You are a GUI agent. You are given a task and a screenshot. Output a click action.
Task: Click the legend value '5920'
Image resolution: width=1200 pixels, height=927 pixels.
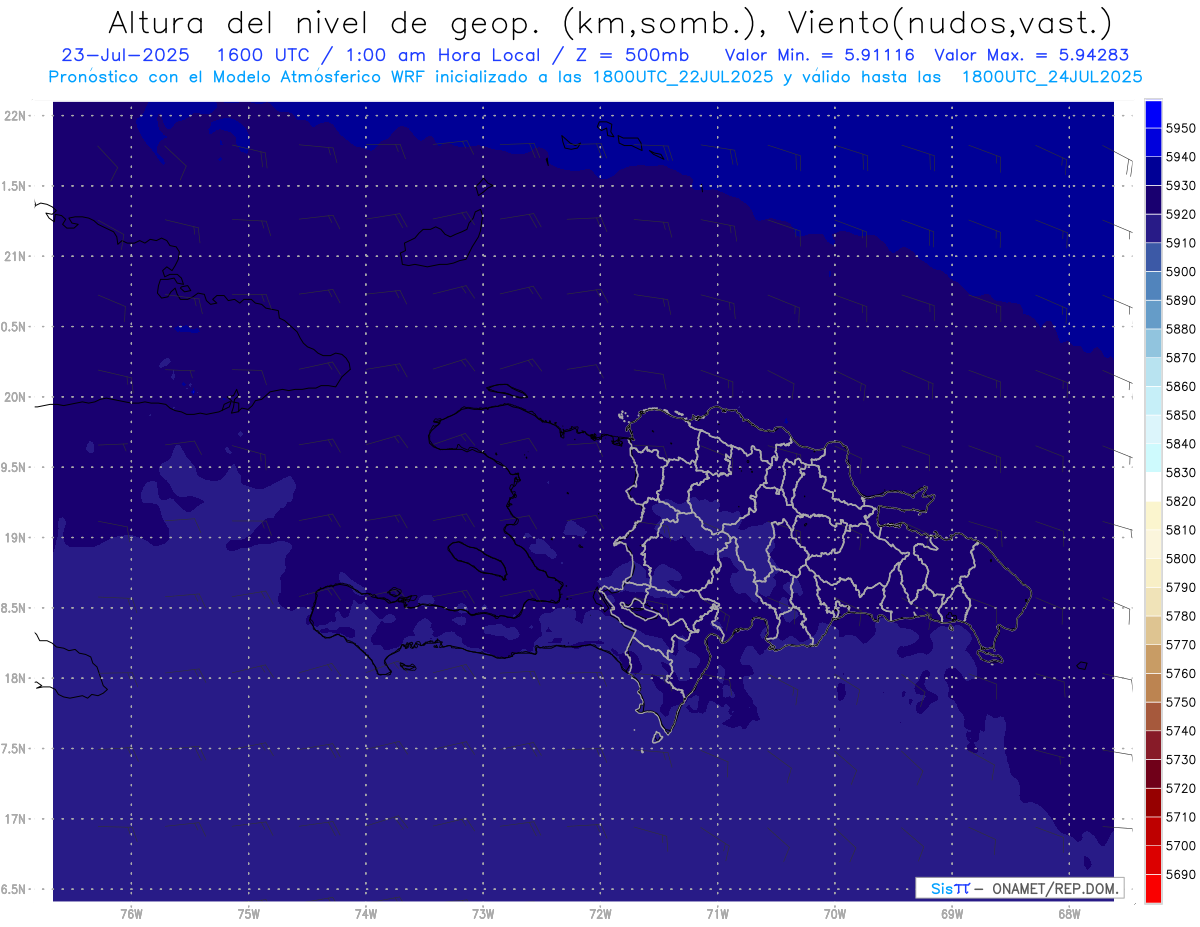point(1181,214)
